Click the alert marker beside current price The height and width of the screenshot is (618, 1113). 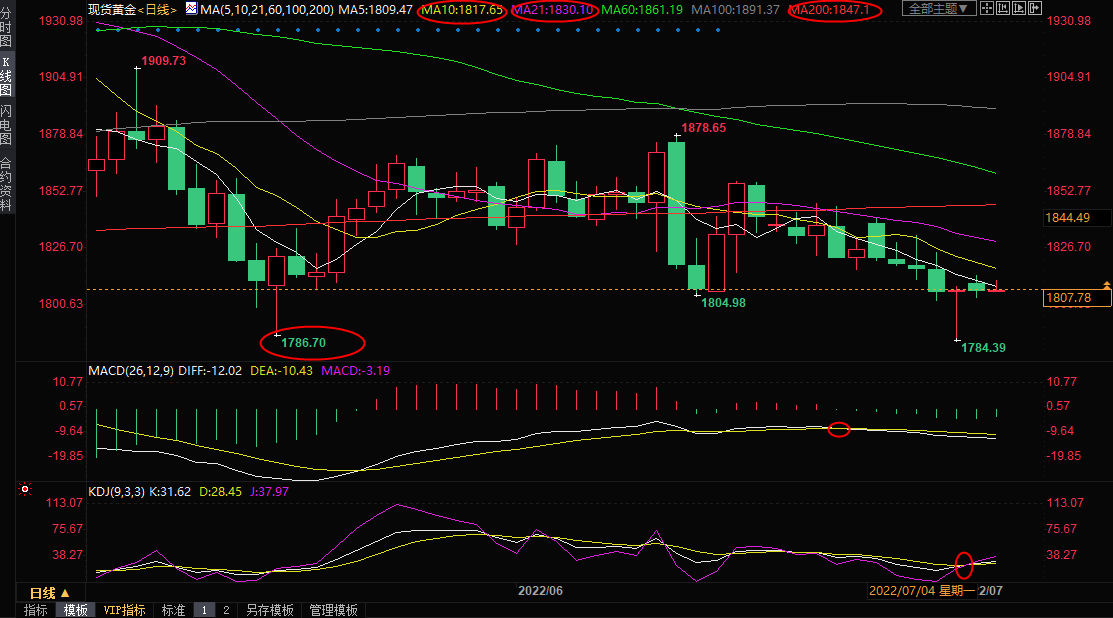(1104, 285)
